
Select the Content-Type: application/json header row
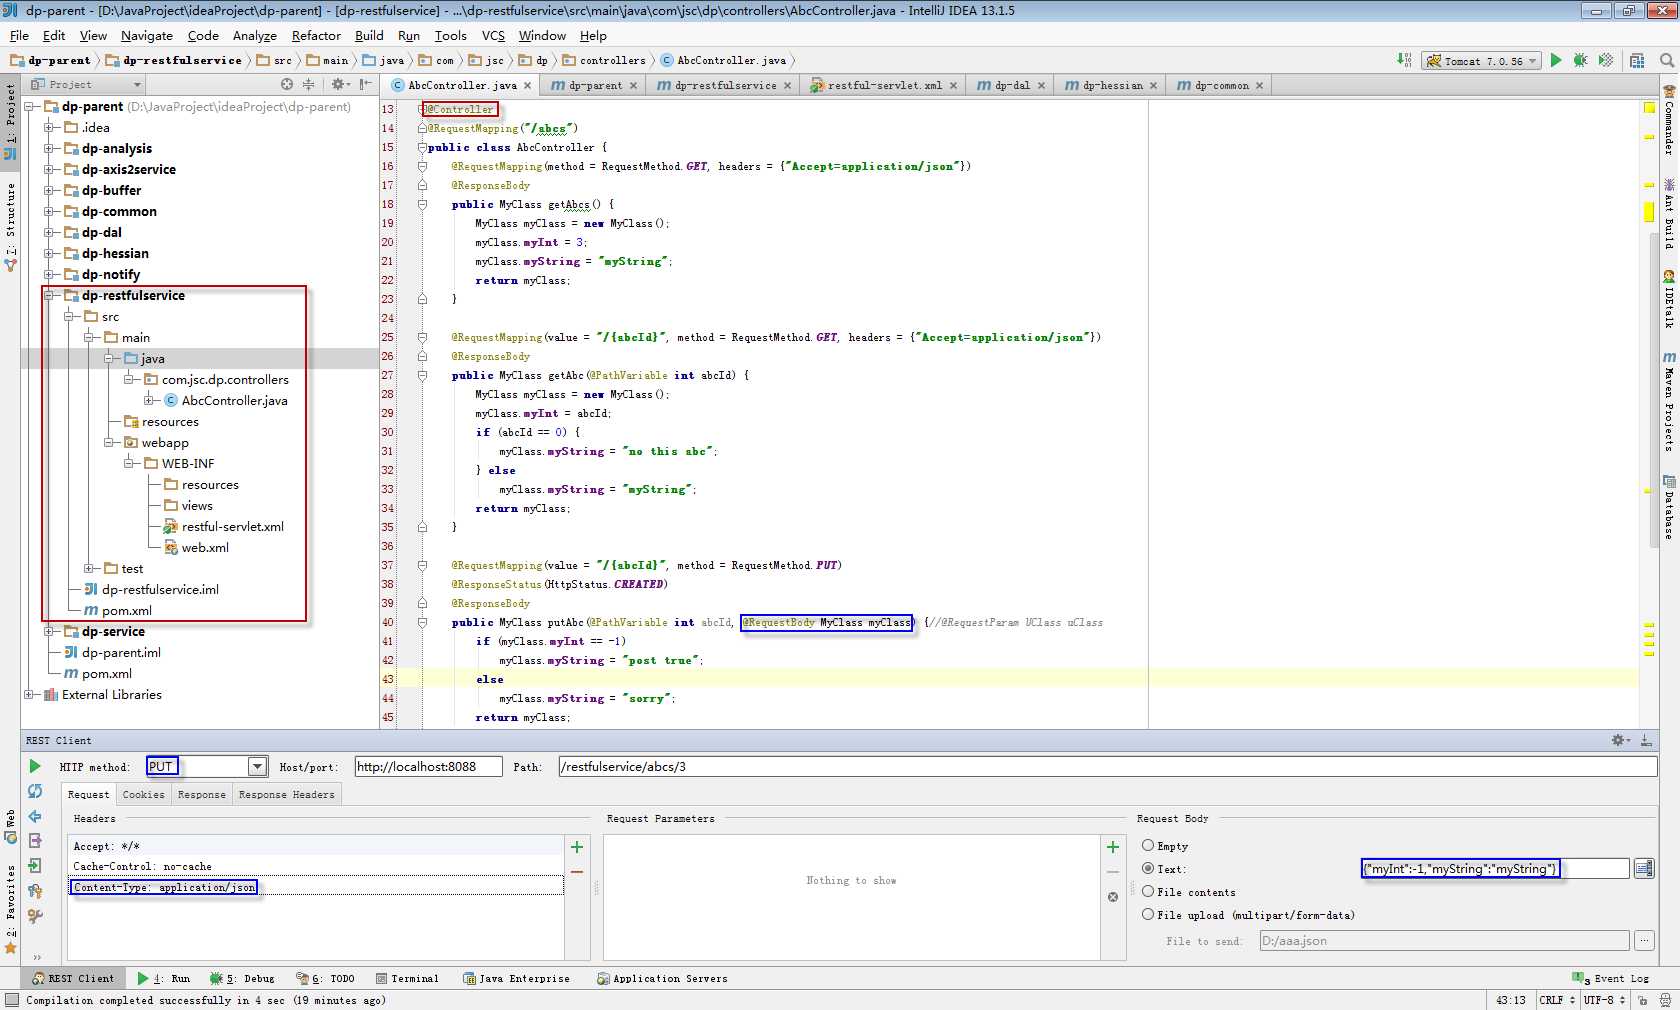pyautogui.click(x=316, y=887)
